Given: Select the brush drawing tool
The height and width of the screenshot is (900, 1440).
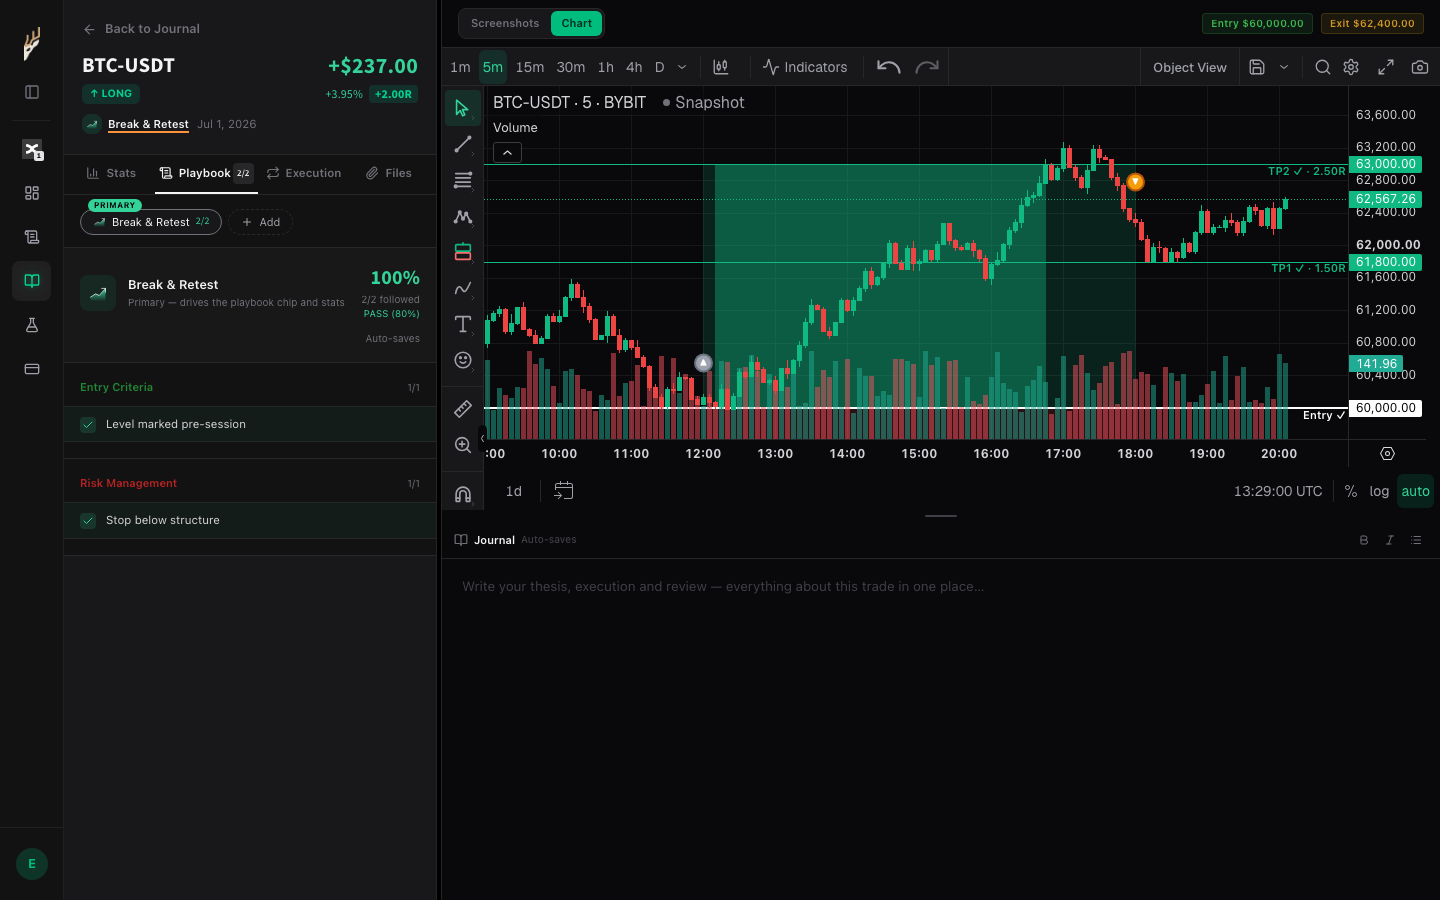Looking at the screenshot, I should coord(462,288).
